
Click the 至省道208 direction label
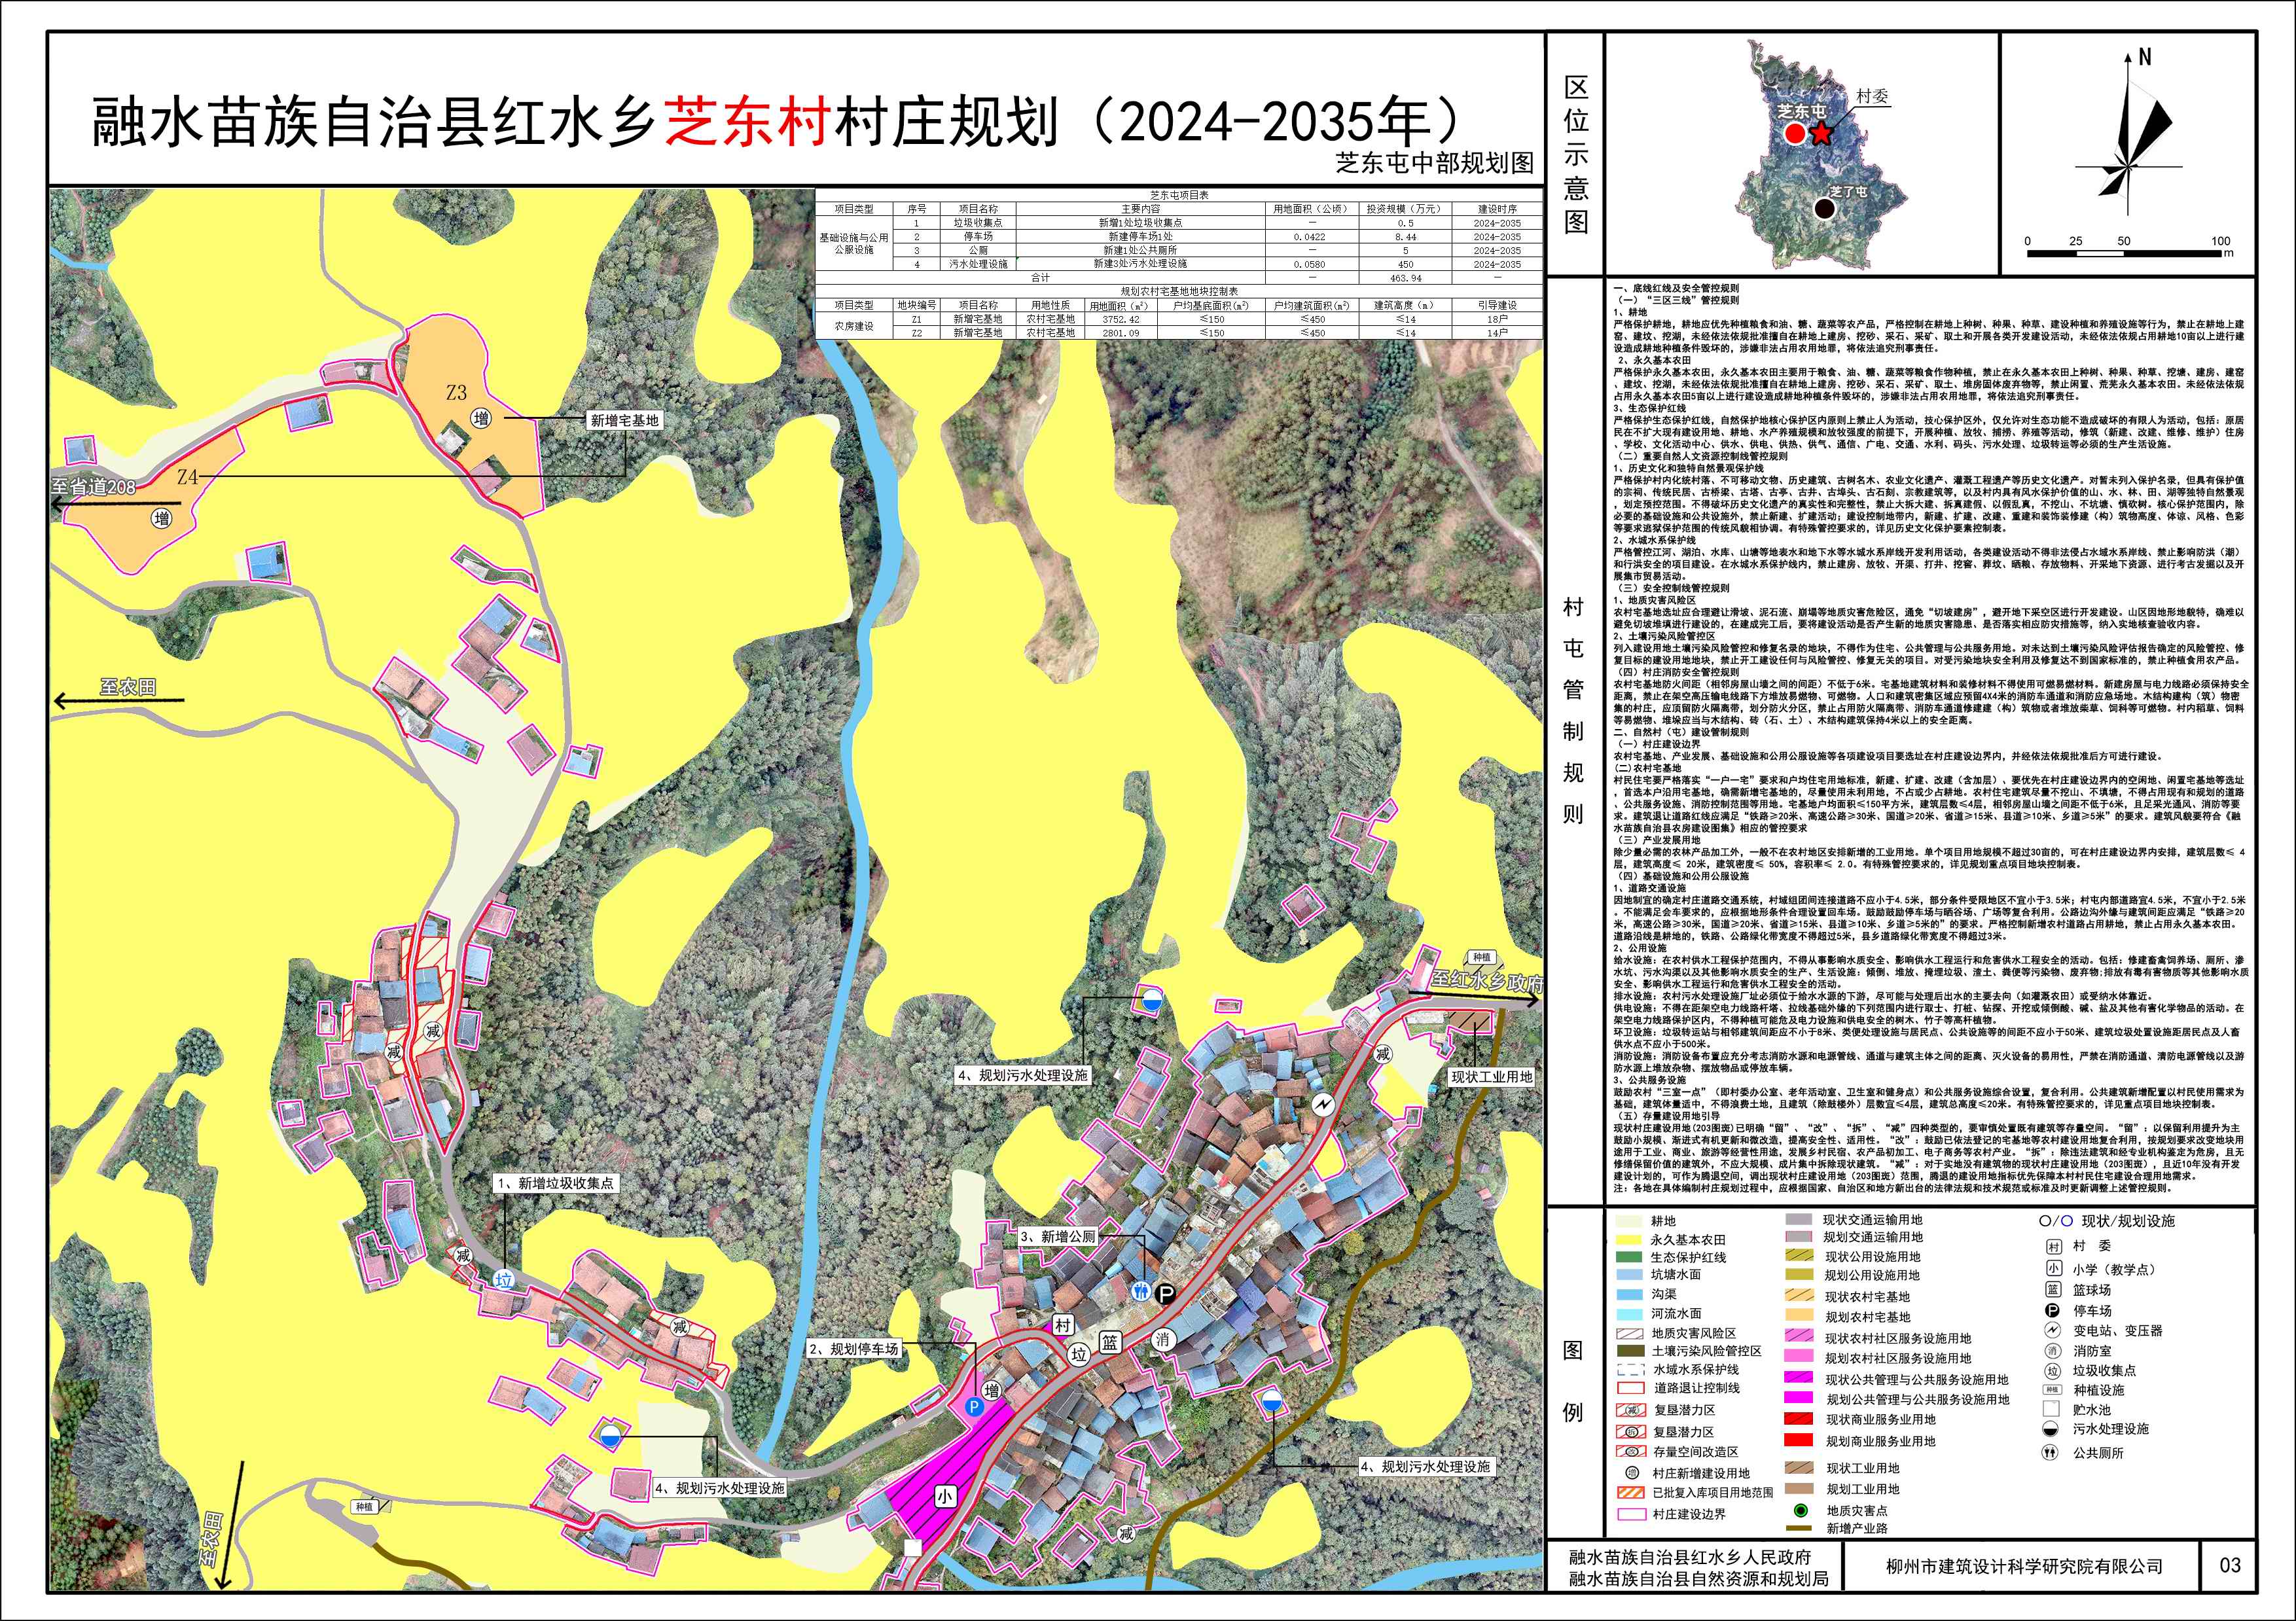pyautogui.click(x=94, y=488)
